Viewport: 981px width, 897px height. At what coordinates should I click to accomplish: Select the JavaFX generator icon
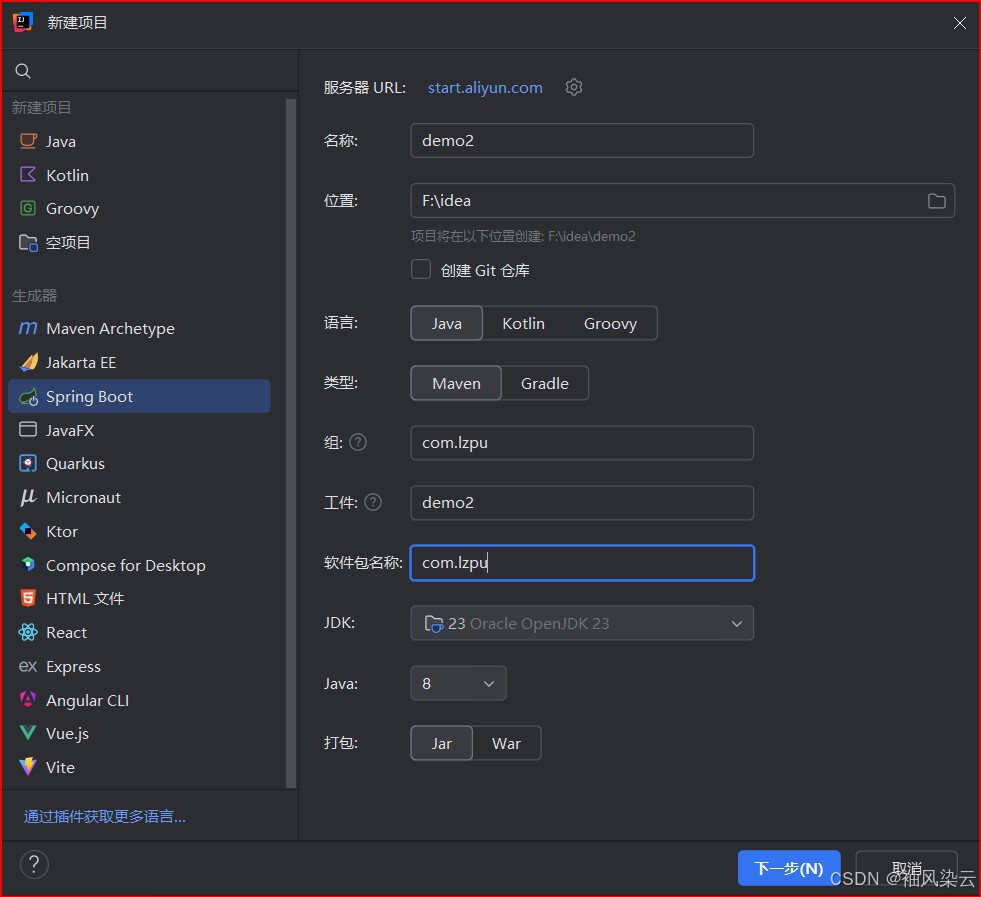pos(28,430)
